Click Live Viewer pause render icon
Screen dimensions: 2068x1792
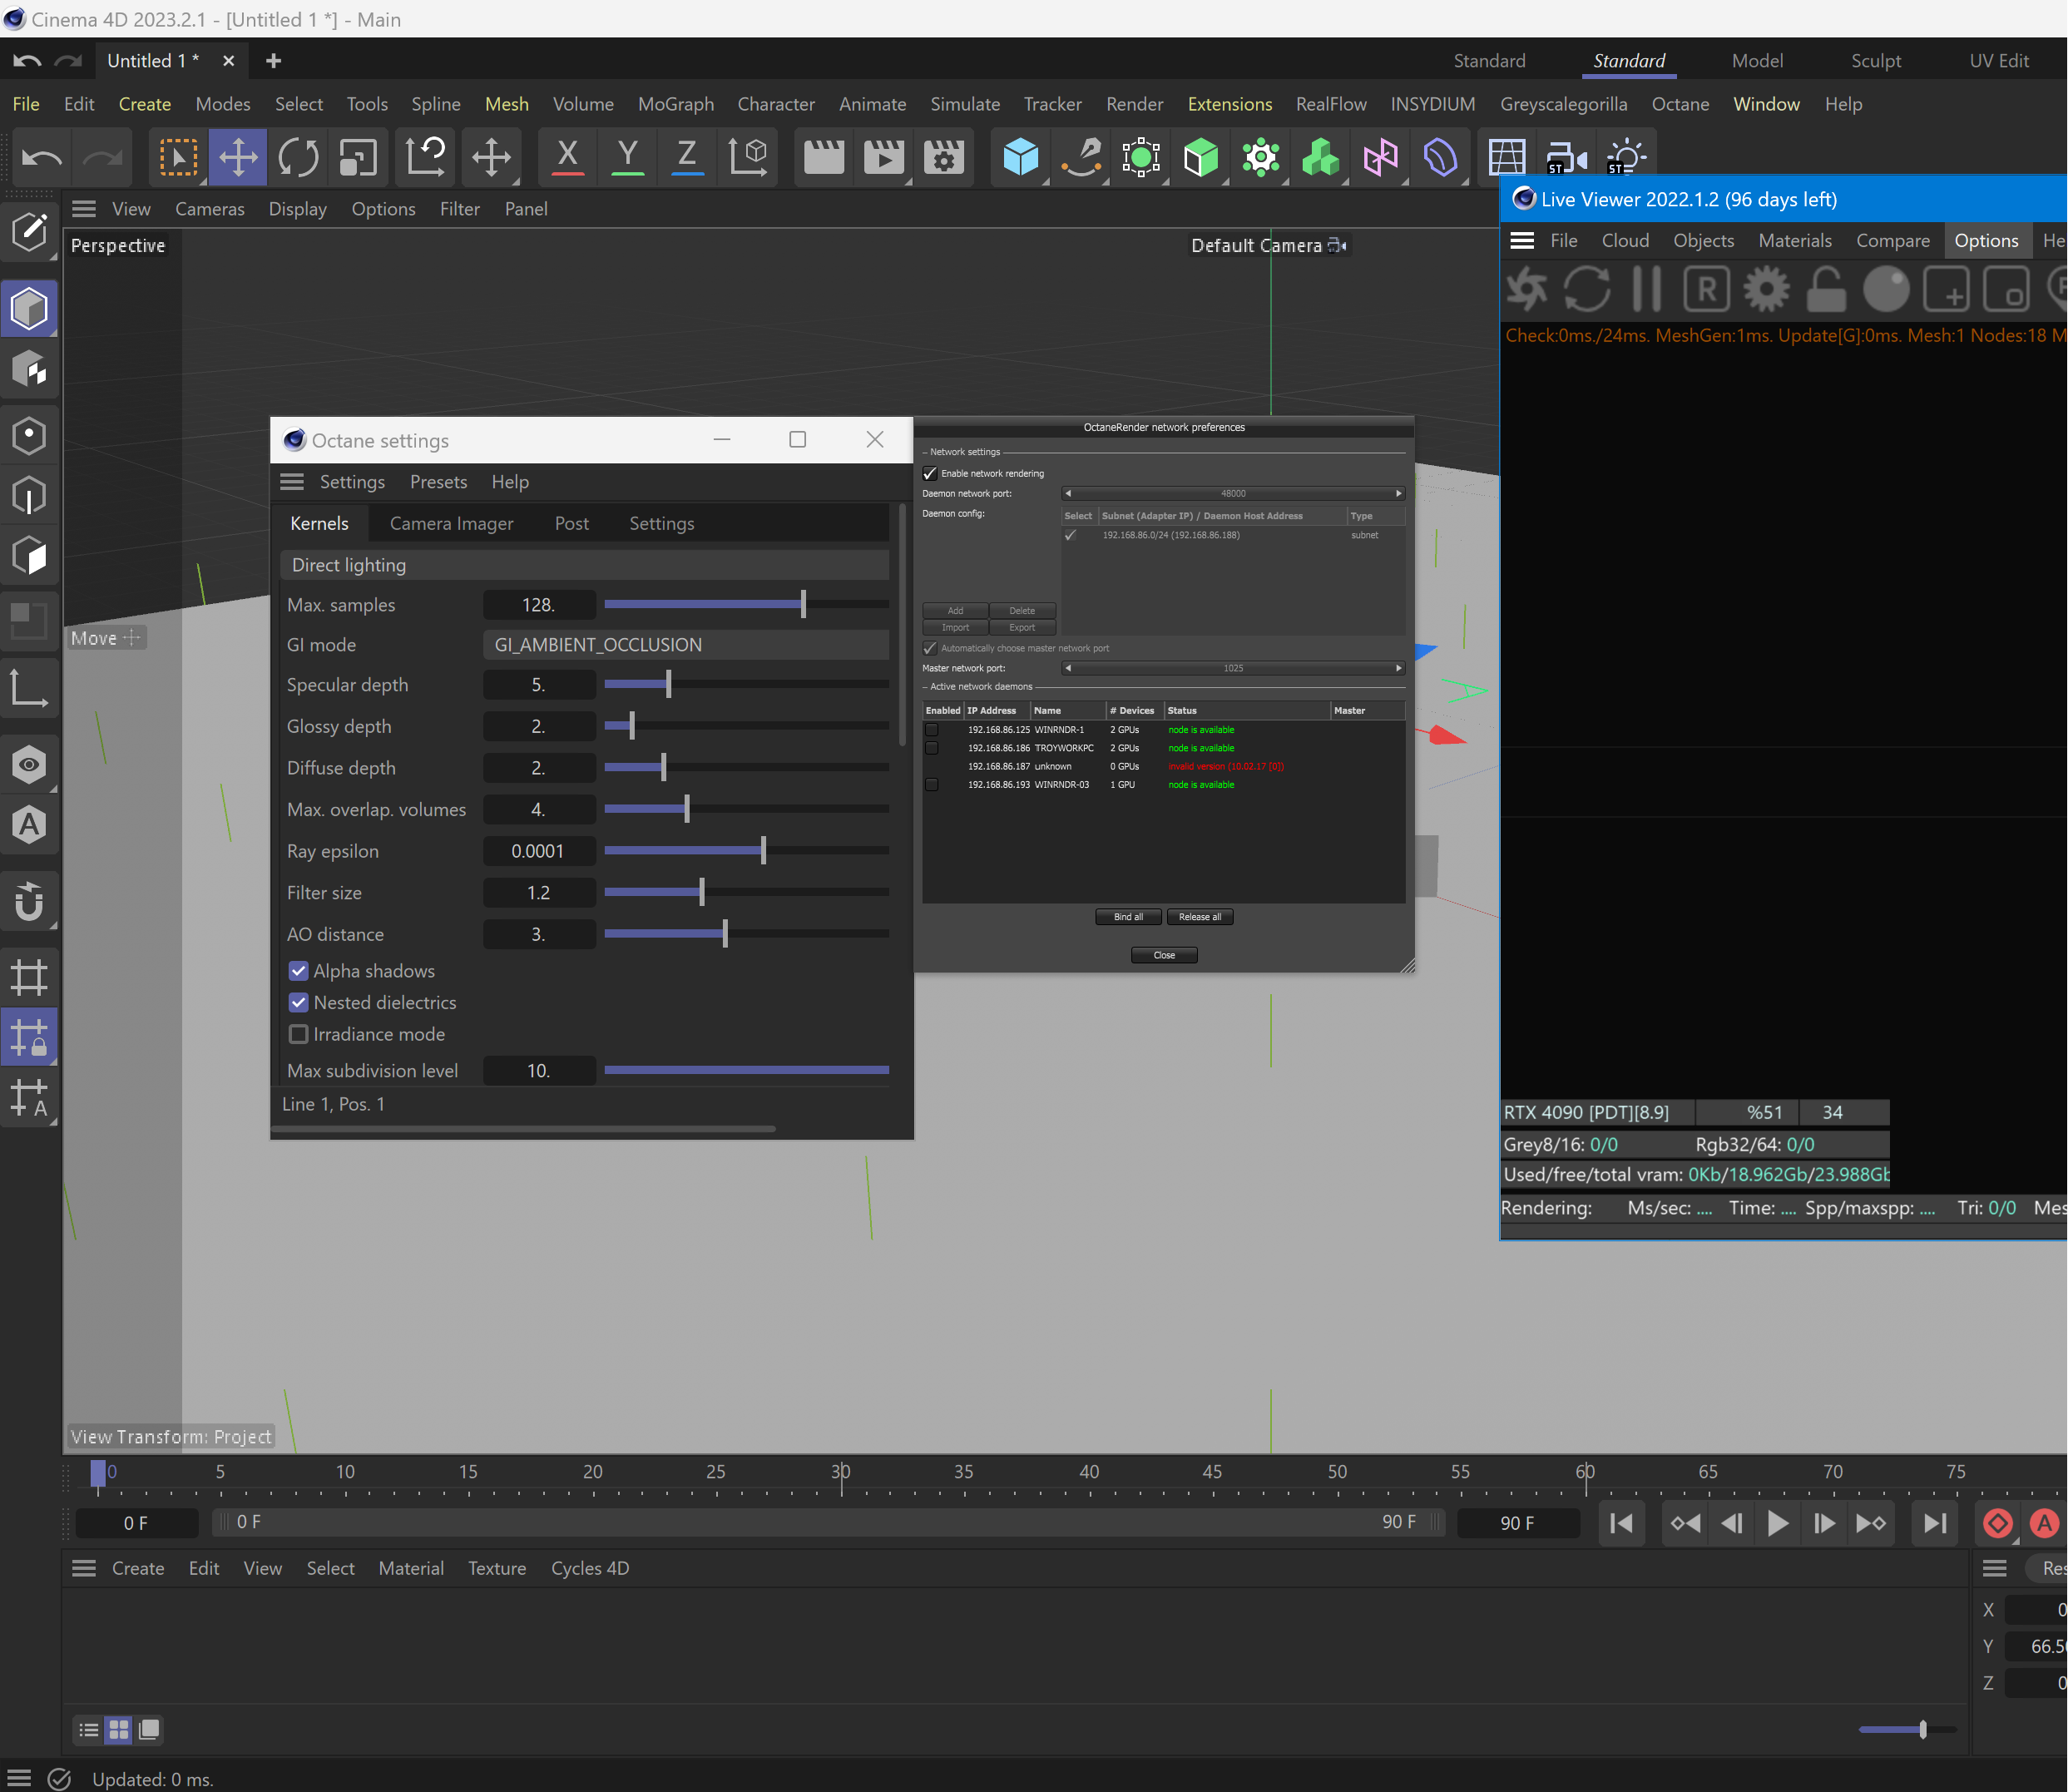[x=1646, y=290]
